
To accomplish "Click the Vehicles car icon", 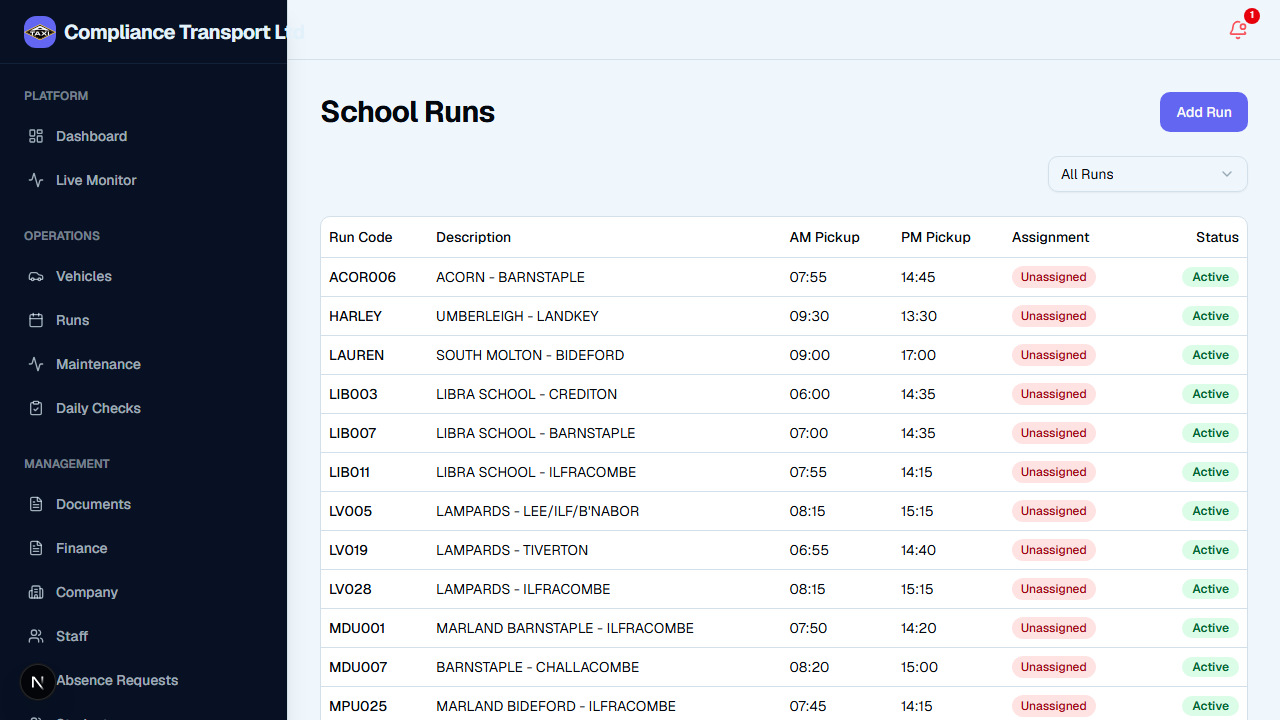I will 36,276.
